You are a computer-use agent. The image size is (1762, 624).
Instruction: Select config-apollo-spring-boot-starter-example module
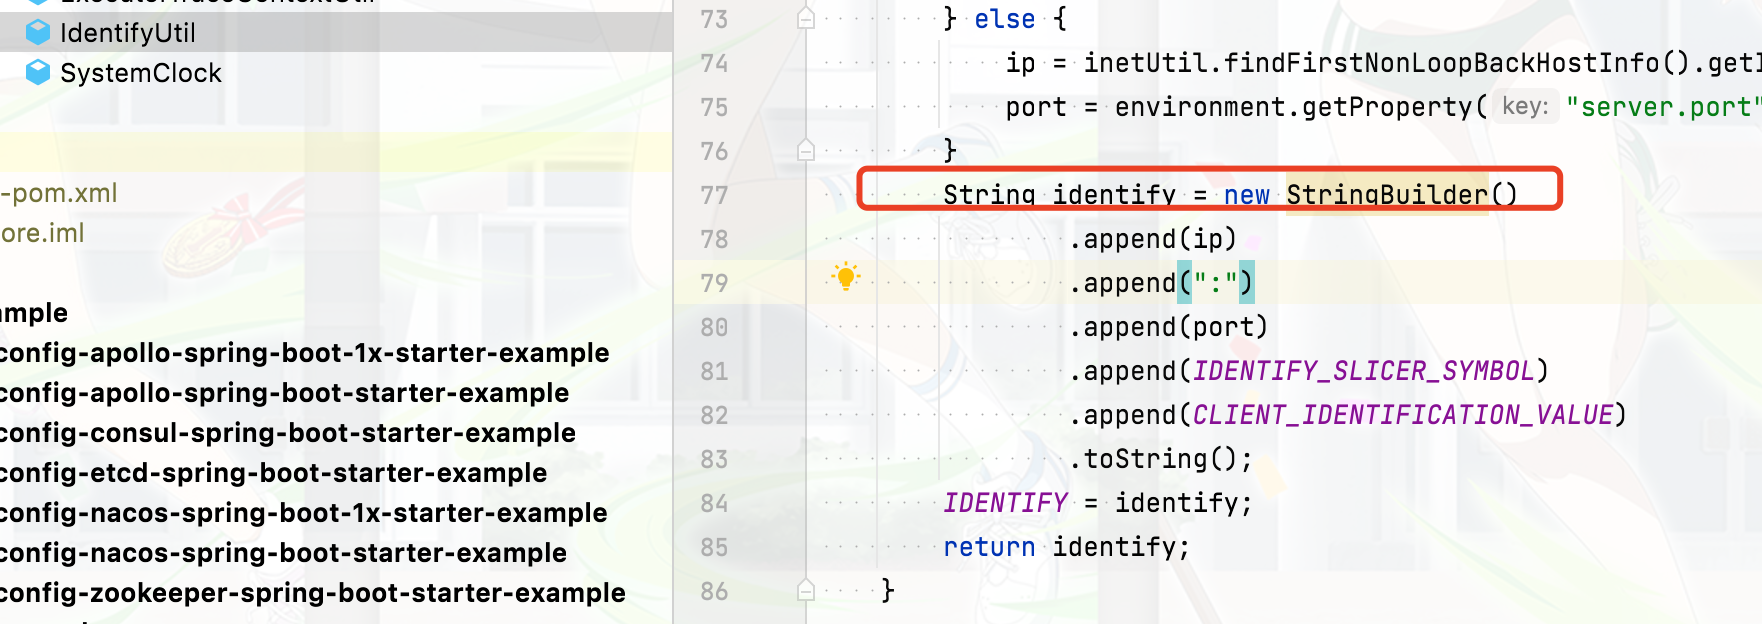284,393
